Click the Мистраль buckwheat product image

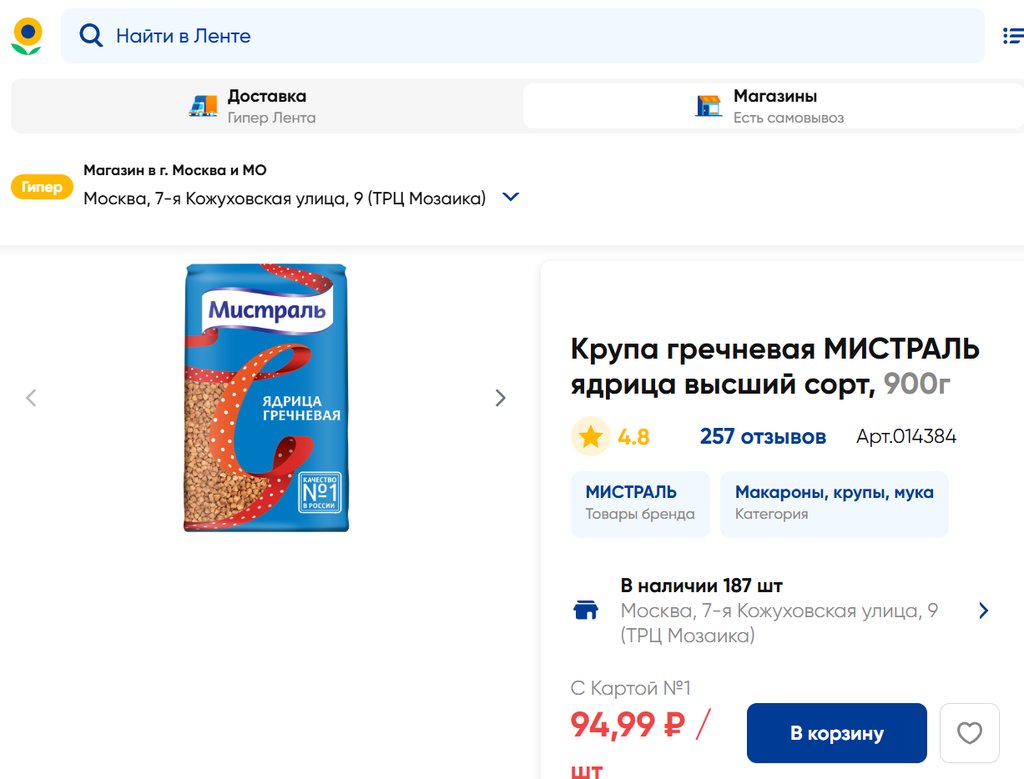pos(266,397)
